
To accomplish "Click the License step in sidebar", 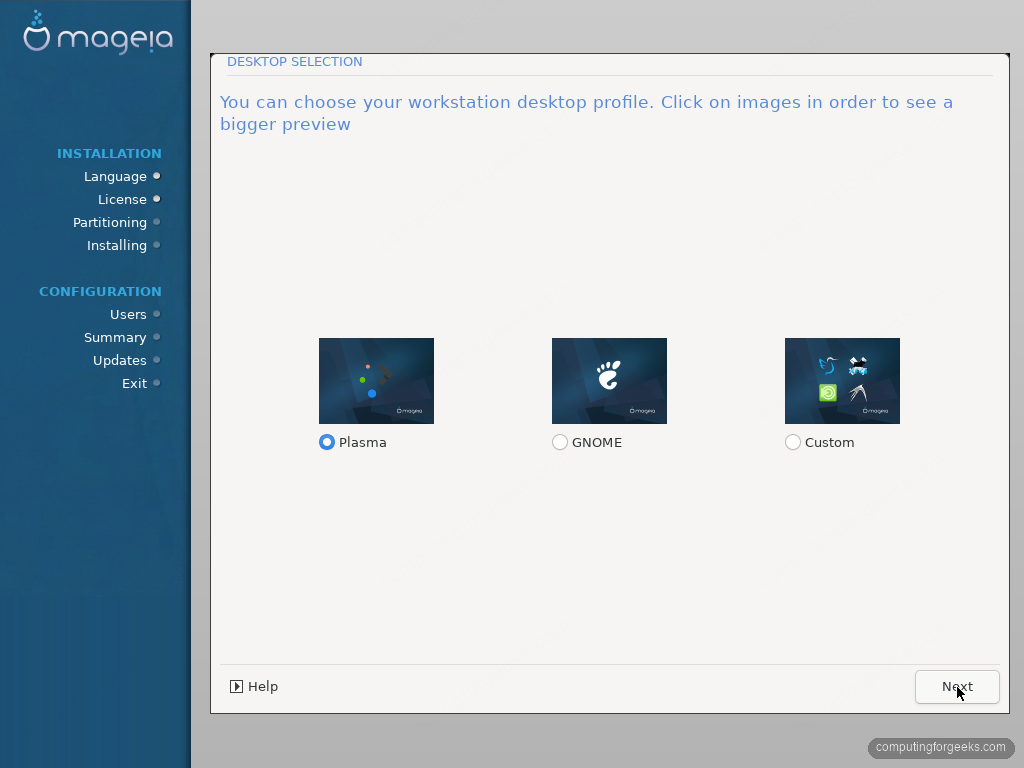I will point(122,199).
